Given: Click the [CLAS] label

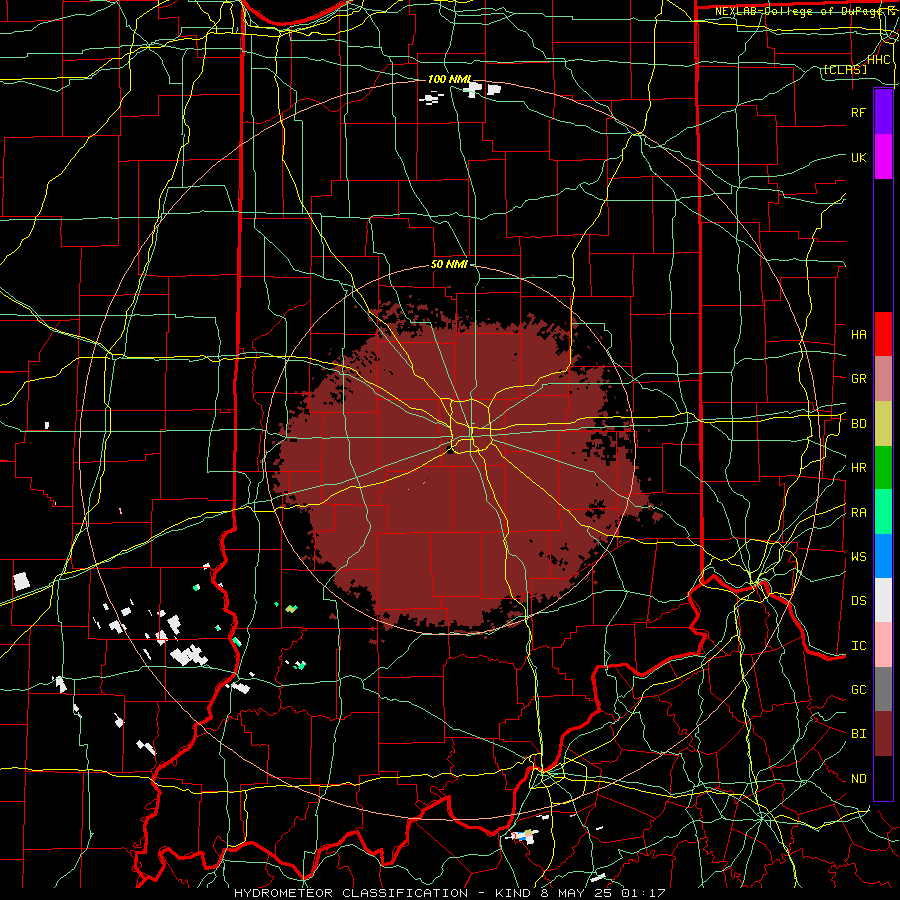Looking at the screenshot, I should (845, 70).
